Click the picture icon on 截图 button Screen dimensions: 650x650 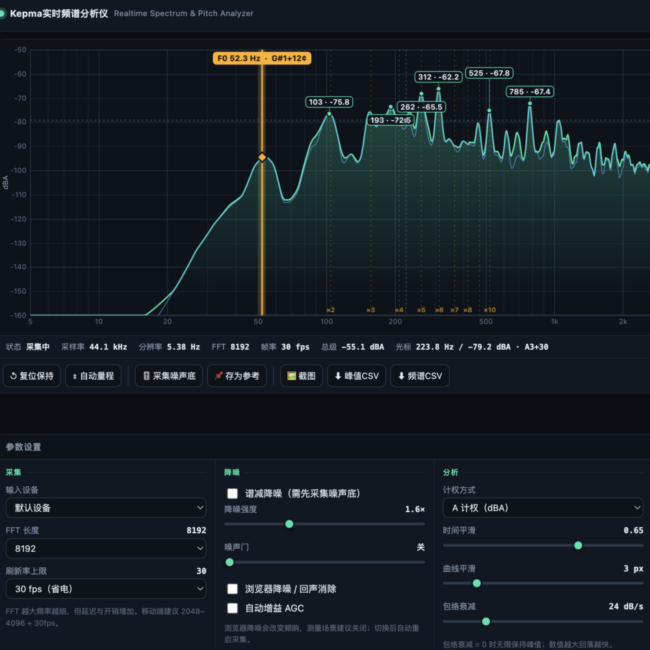[291, 376]
